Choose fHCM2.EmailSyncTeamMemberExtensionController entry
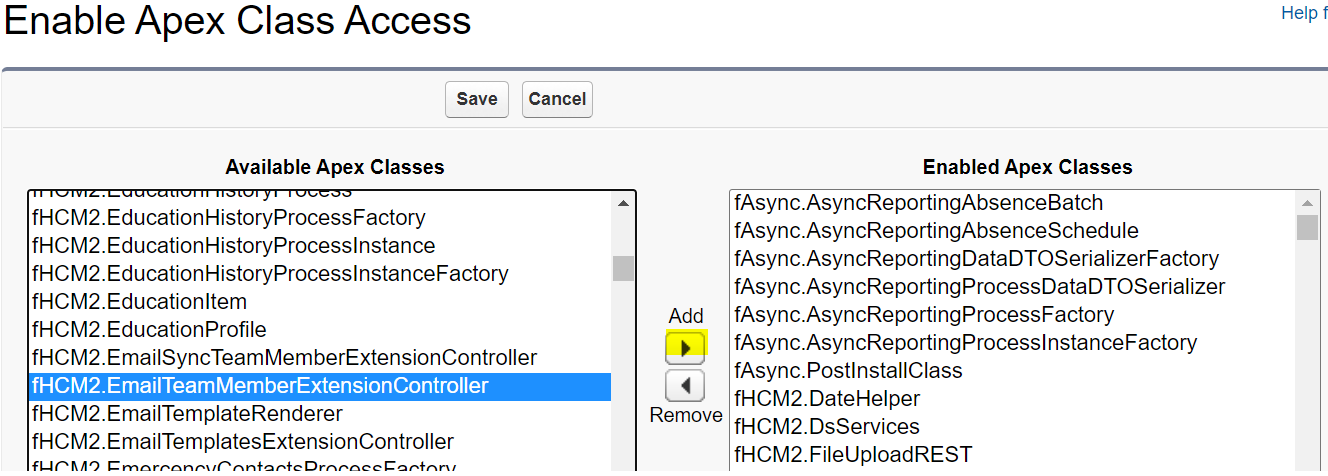Screen dimensions: 1328x476 click(x=285, y=358)
